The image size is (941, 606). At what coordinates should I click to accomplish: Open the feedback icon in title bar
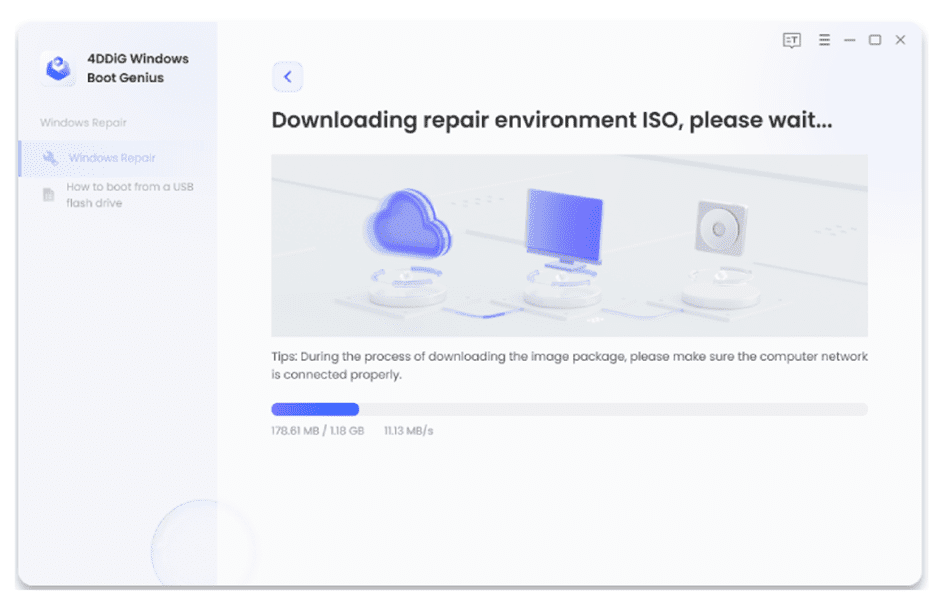(x=792, y=40)
